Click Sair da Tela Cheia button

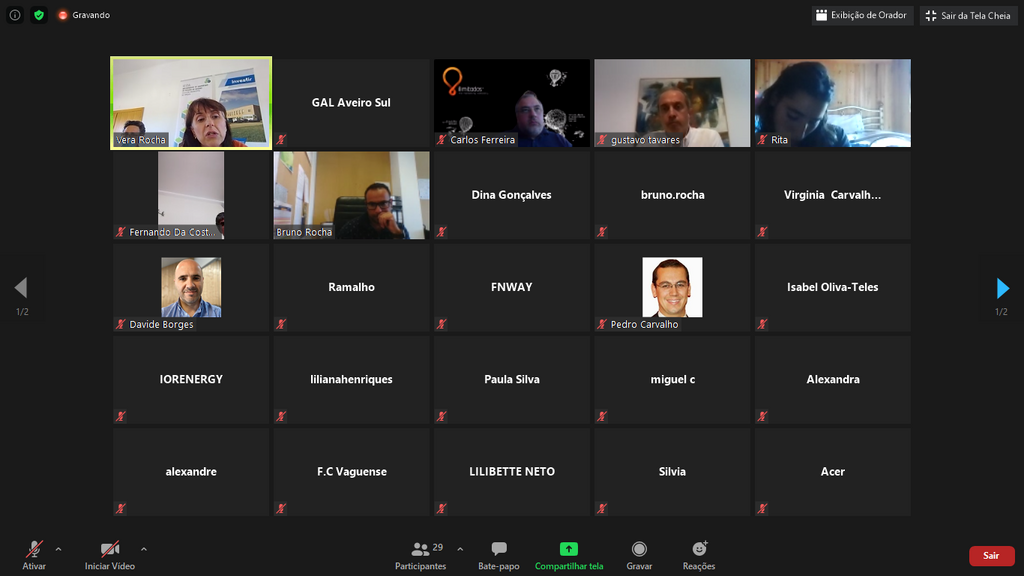[x=969, y=15]
